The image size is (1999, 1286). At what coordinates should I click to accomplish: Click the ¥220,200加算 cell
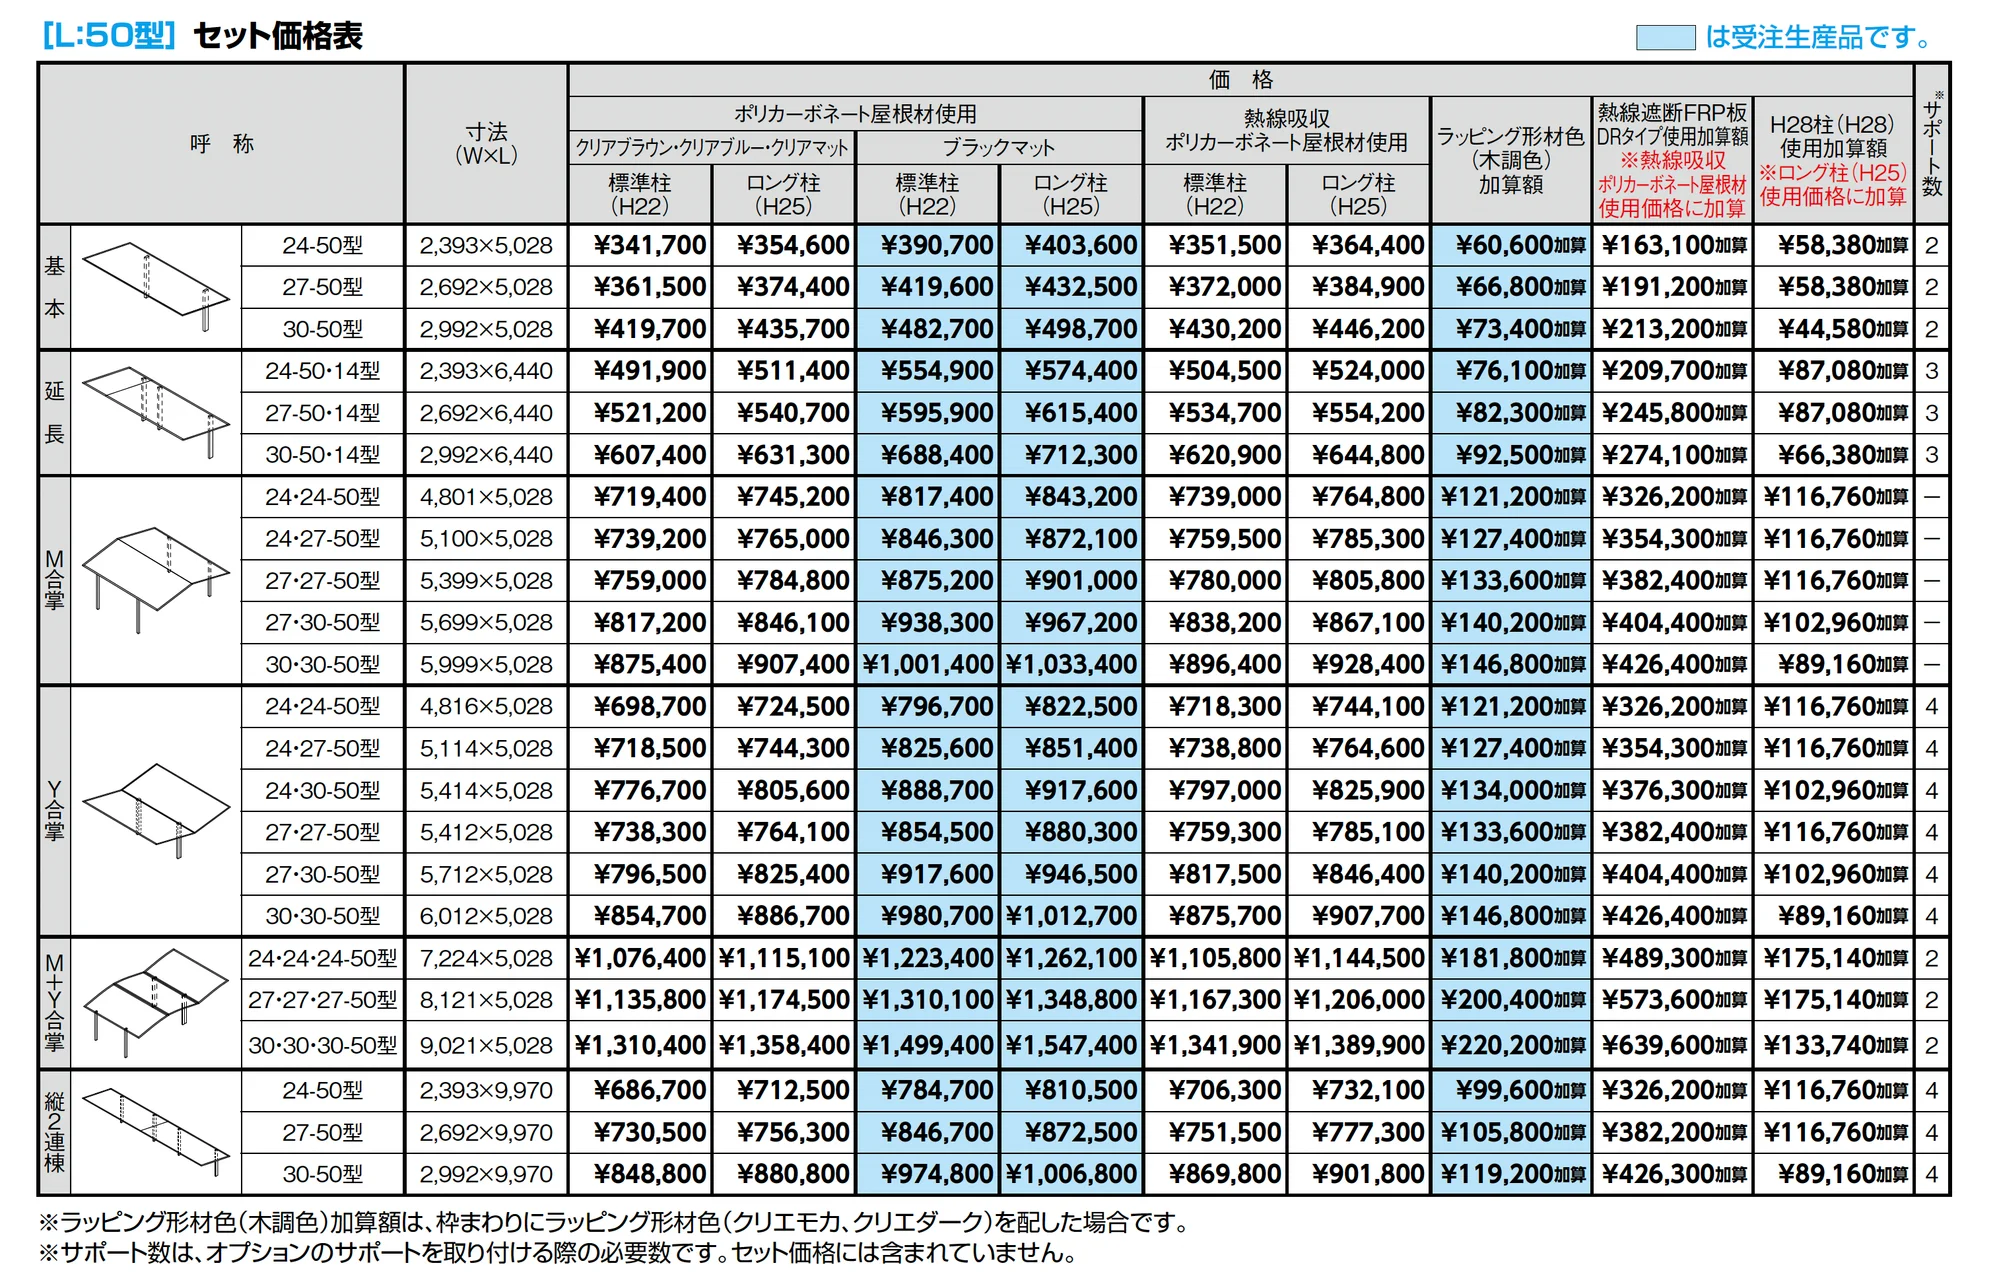coord(1513,1045)
